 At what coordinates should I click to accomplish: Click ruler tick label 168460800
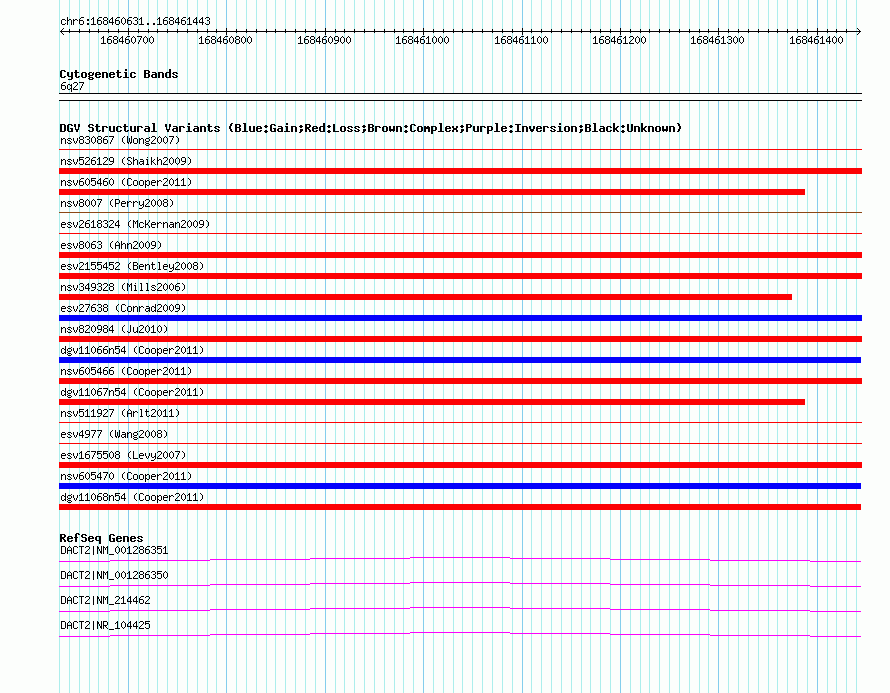click(225, 40)
